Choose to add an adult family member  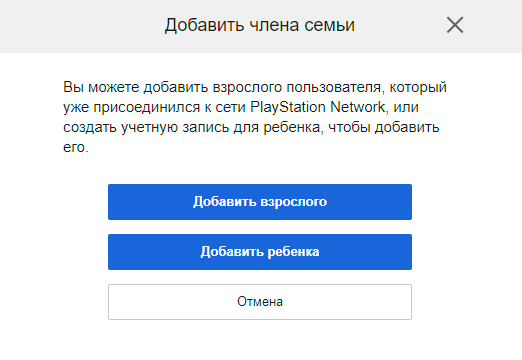[x=260, y=202]
